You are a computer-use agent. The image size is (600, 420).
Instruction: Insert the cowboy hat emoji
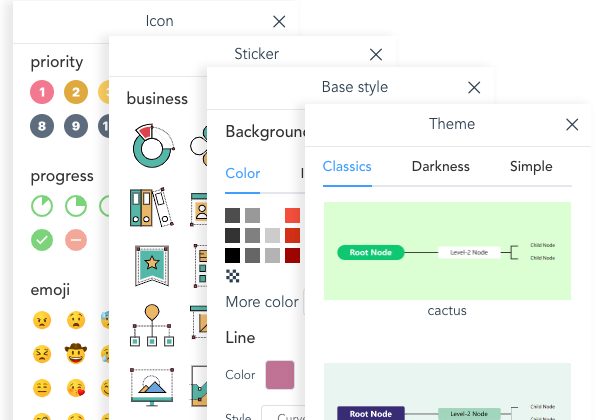coord(75,354)
